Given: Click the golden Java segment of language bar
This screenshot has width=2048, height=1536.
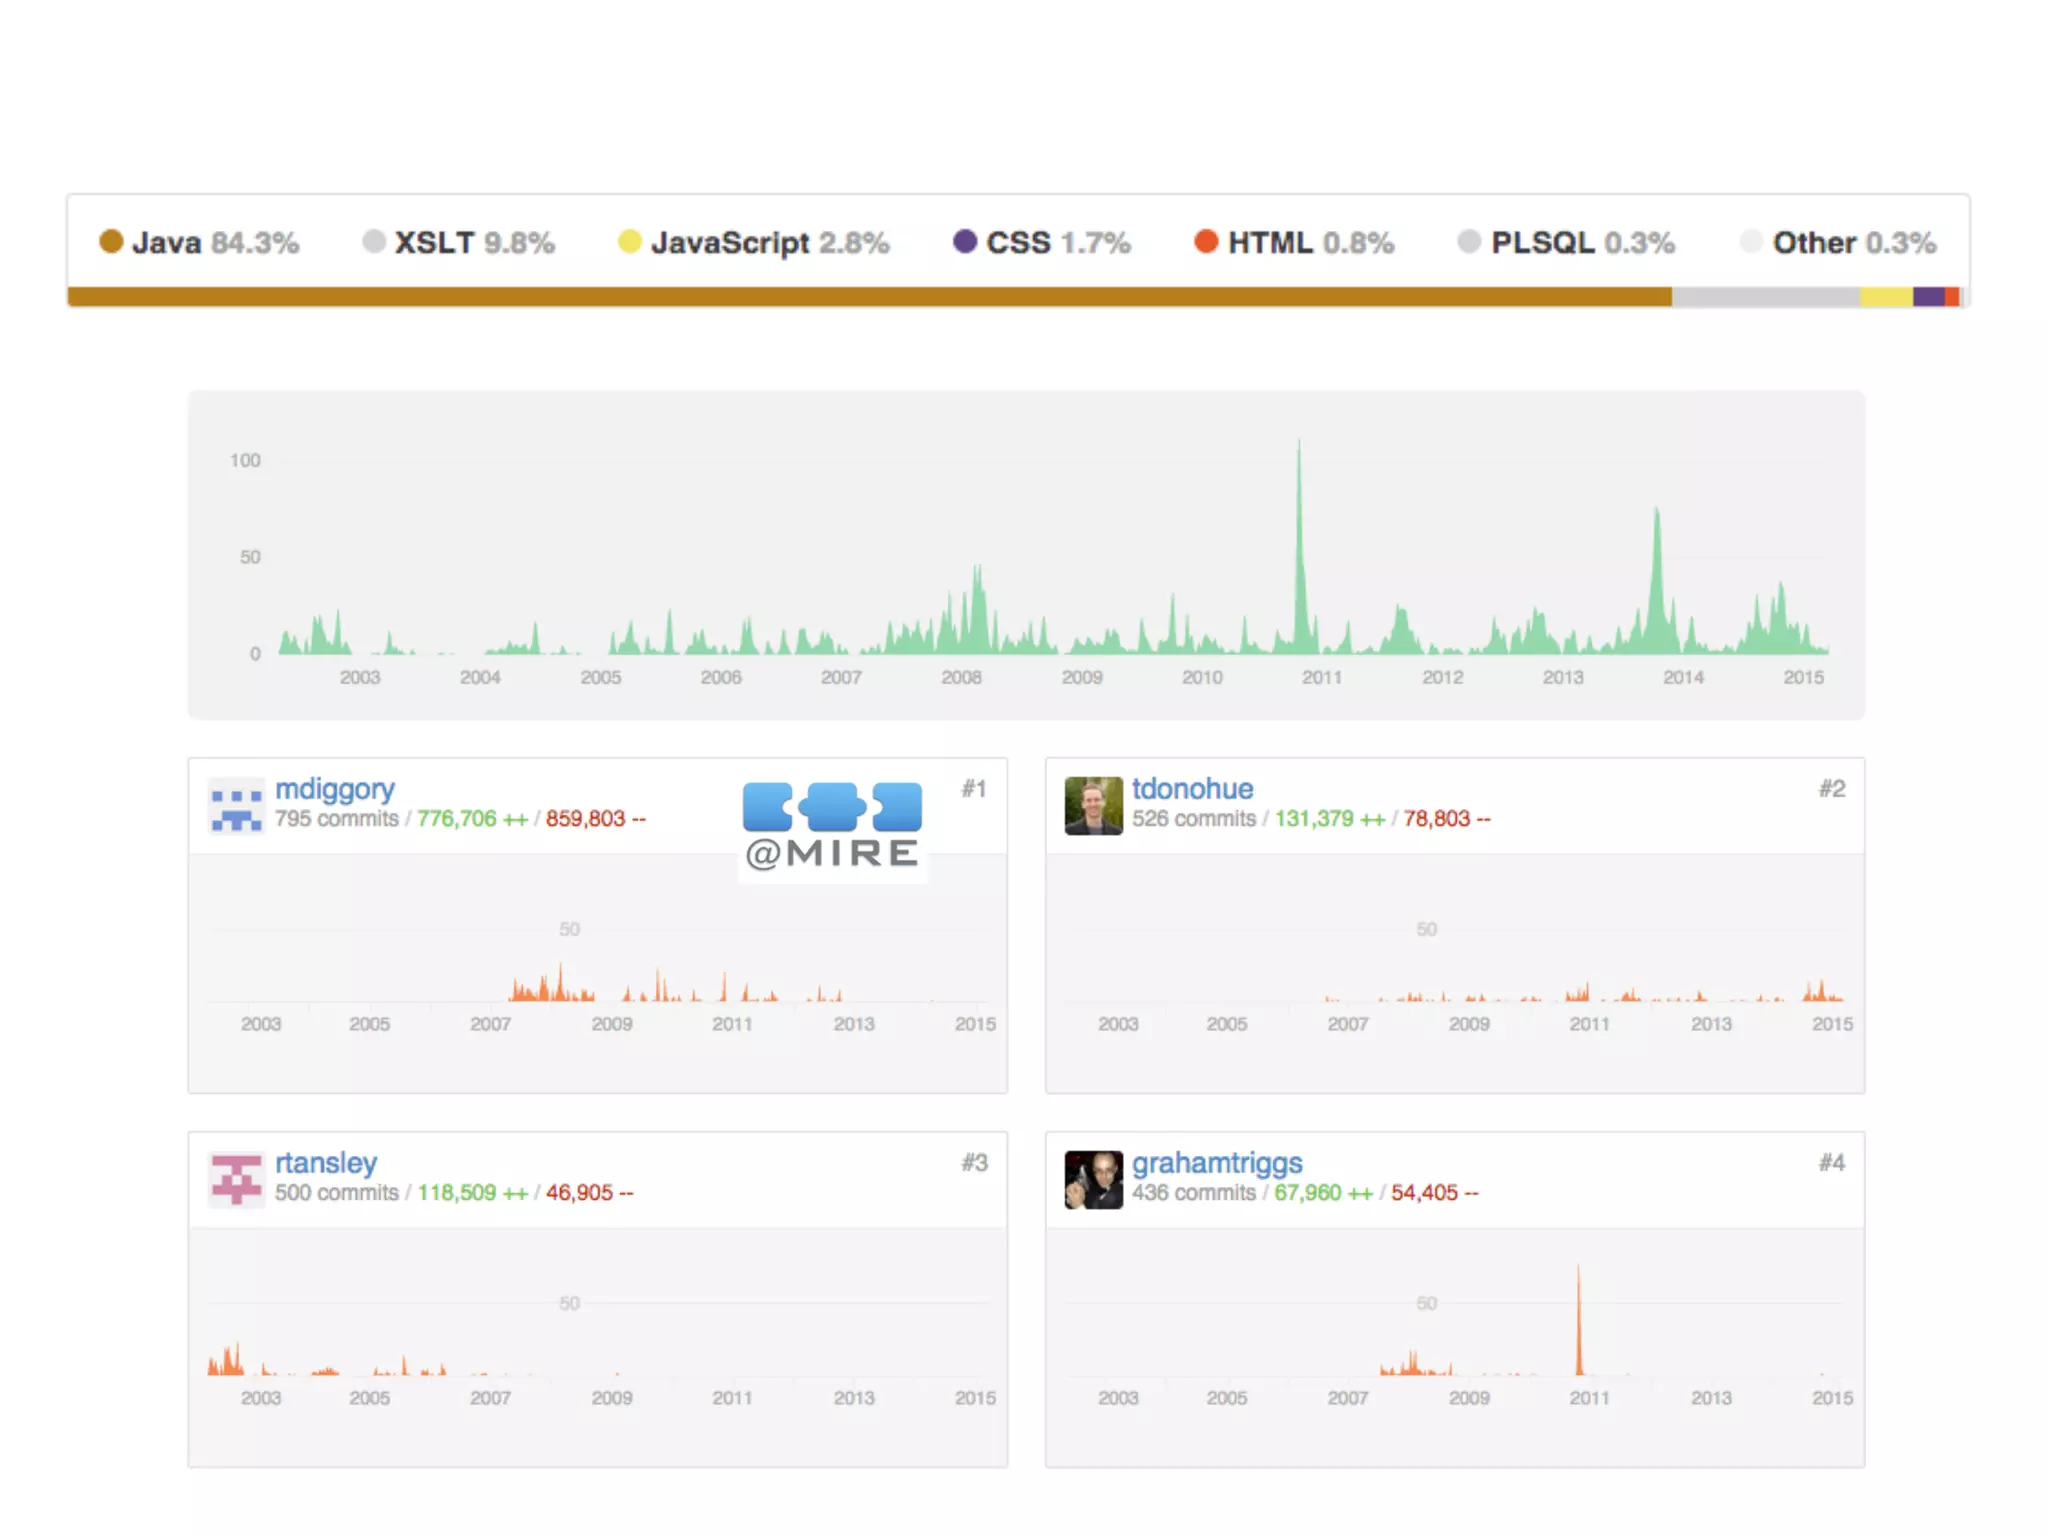Looking at the screenshot, I should pos(870,297).
